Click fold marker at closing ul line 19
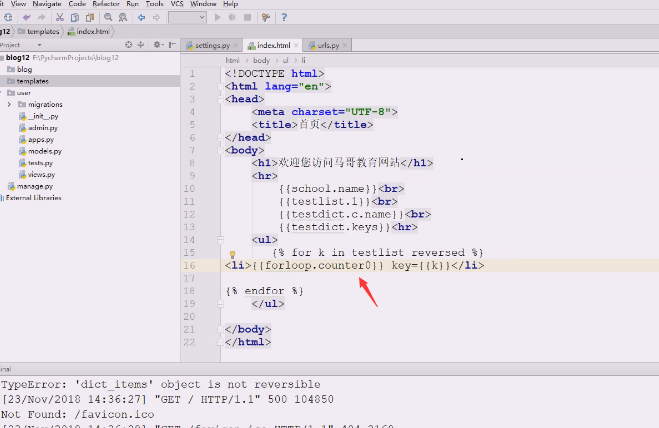Image resolution: width=659 pixels, height=428 pixels. point(220,304)
